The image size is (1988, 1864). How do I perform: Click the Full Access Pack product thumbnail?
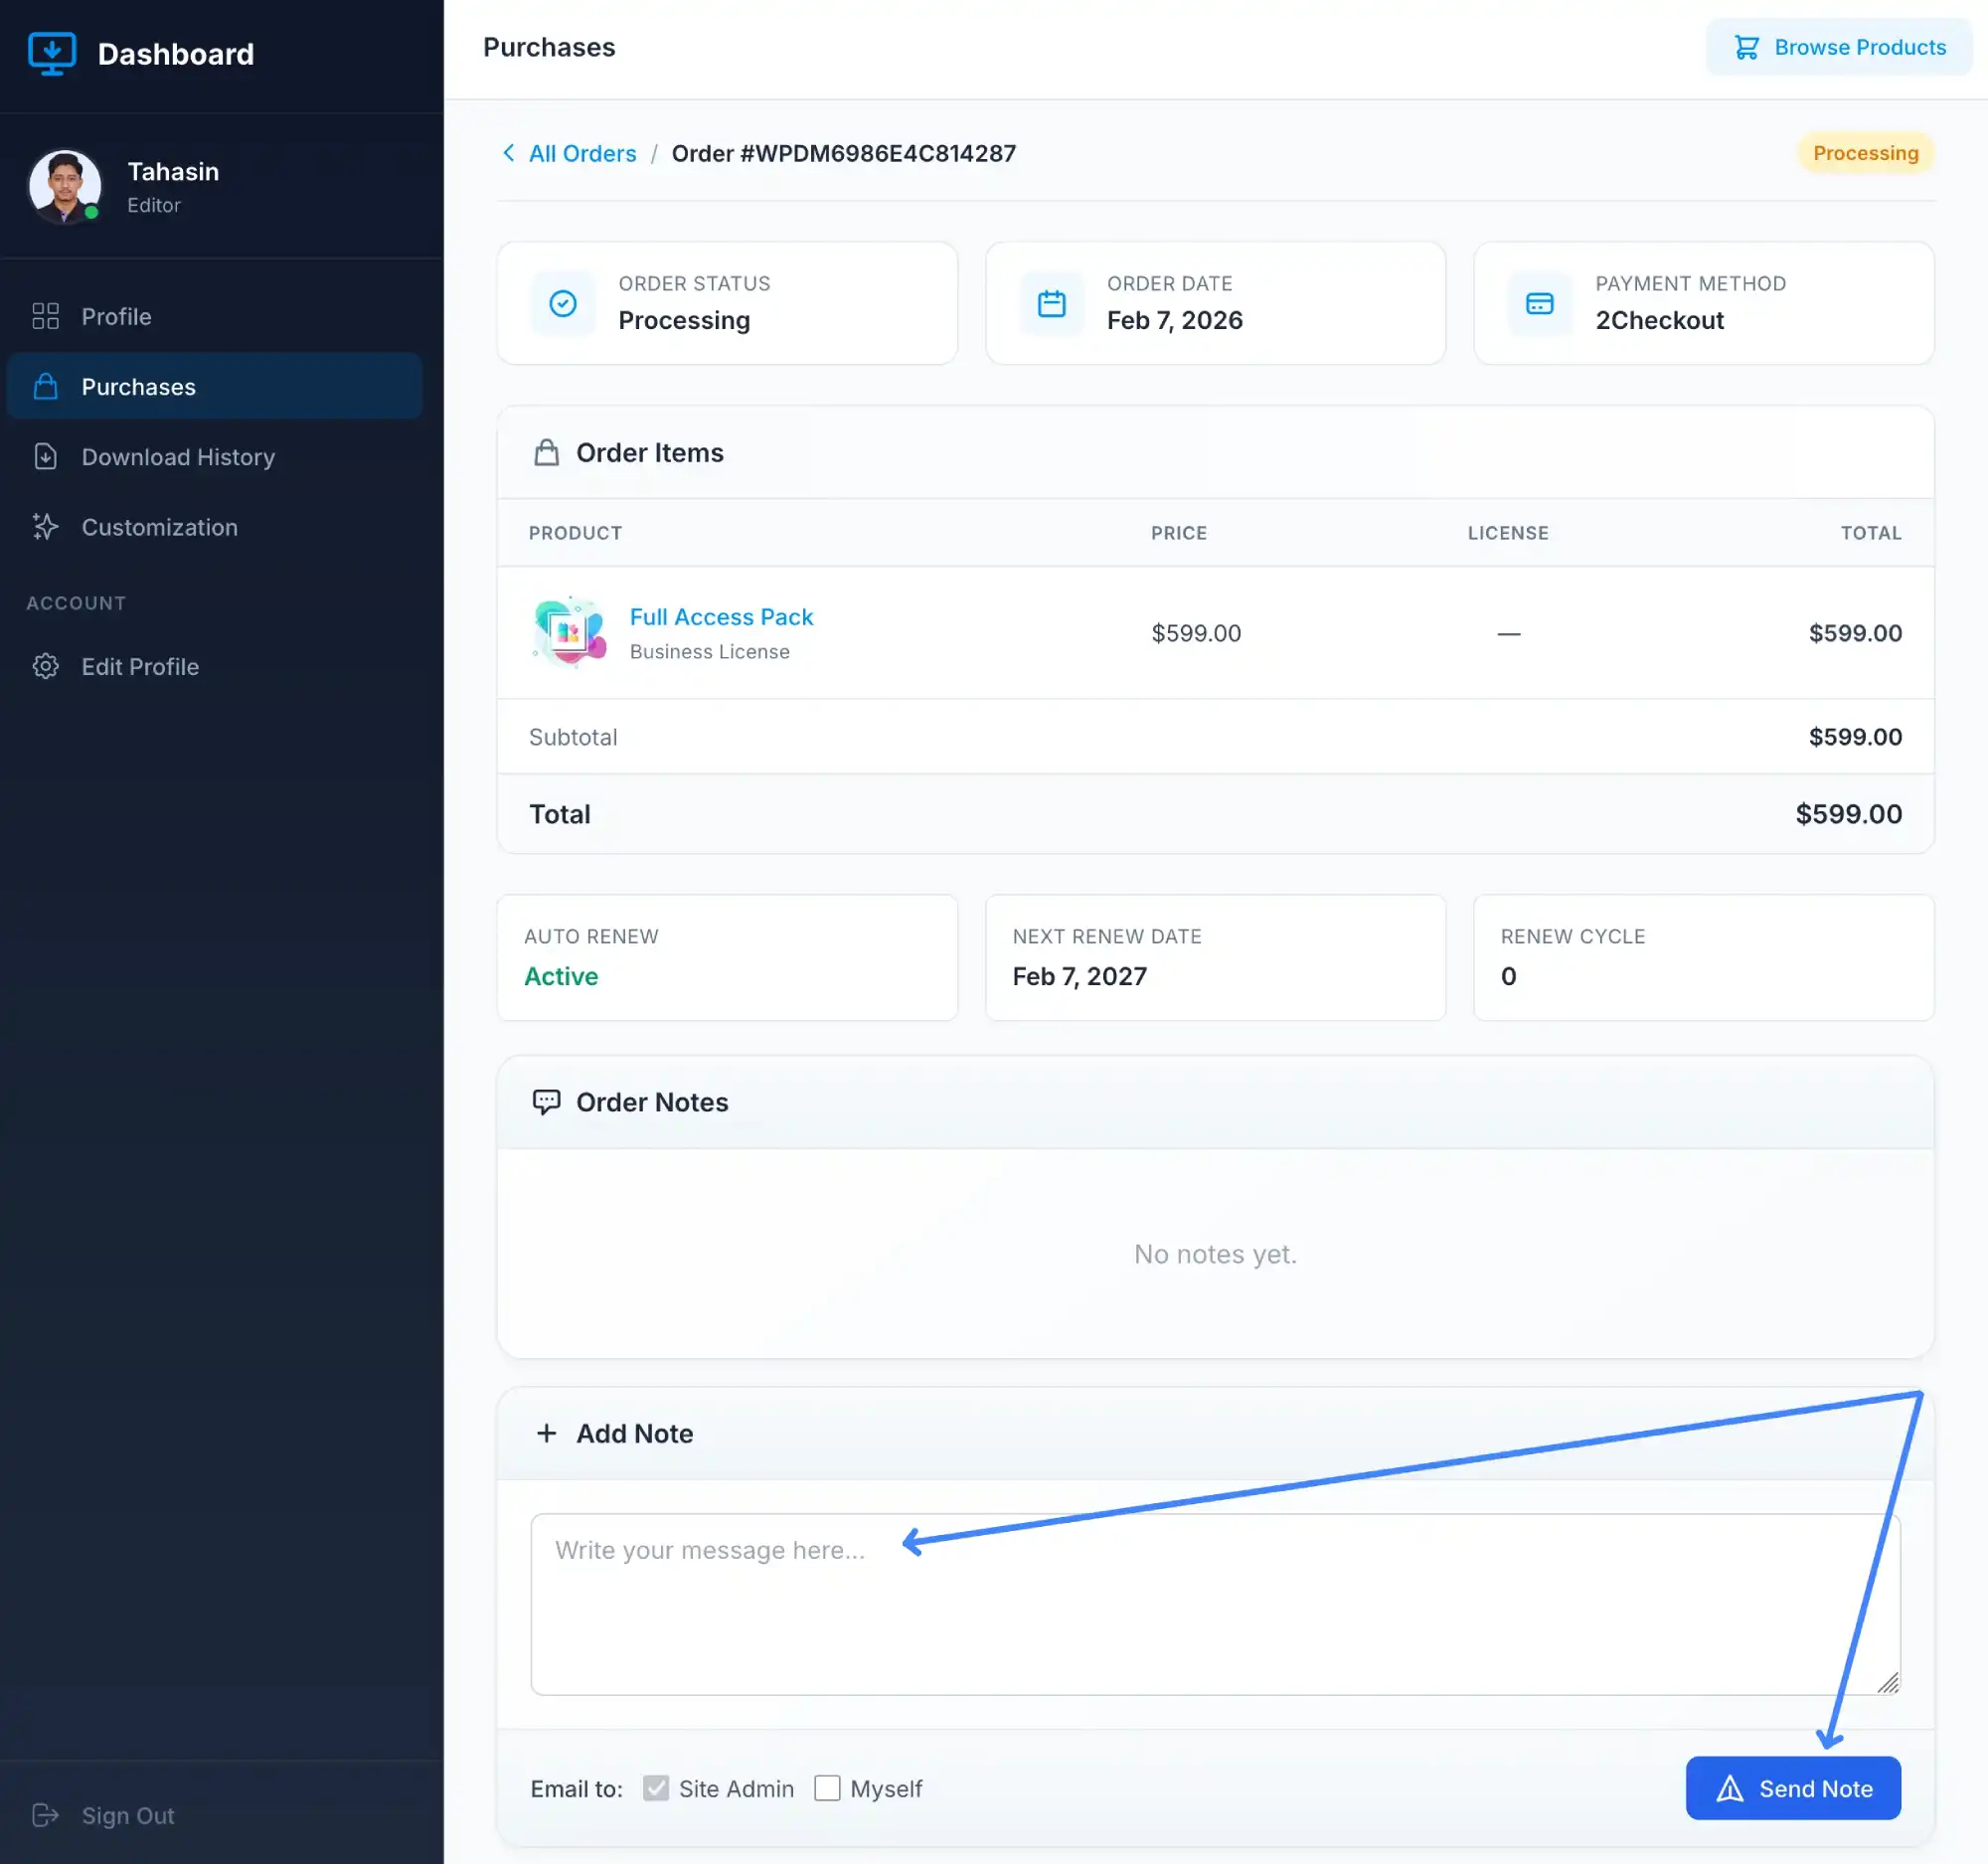(x=569, y=632)
